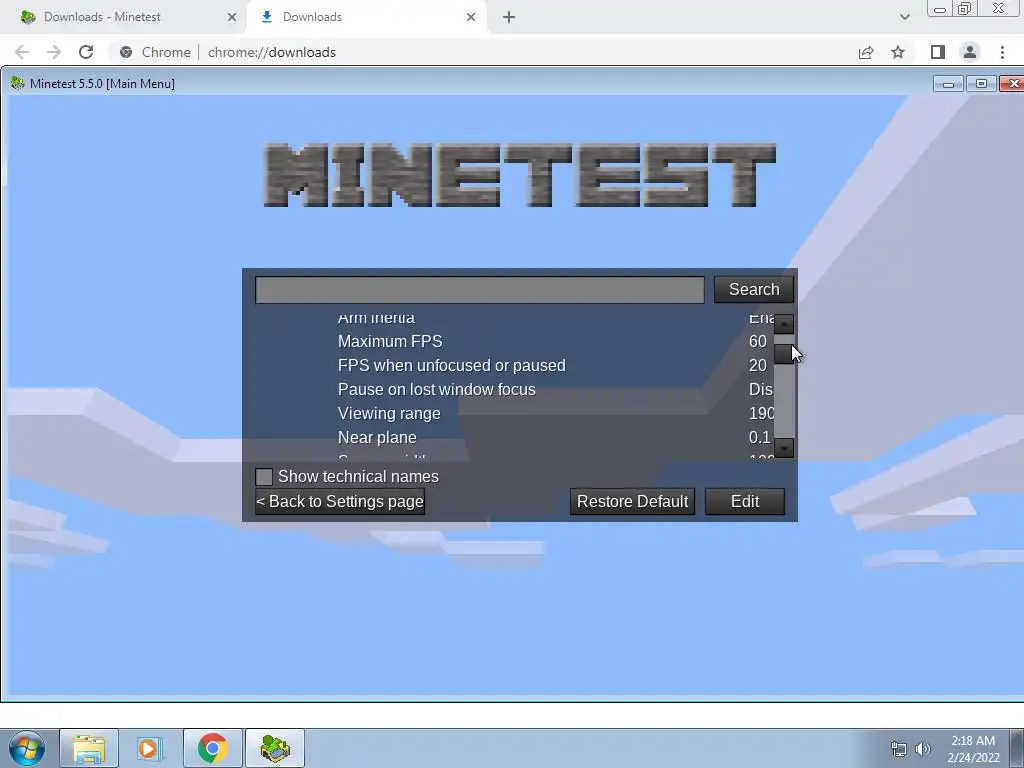Open Chrome three-dot menu
Screen dimensions: 1024x768
click(1002, 52)
